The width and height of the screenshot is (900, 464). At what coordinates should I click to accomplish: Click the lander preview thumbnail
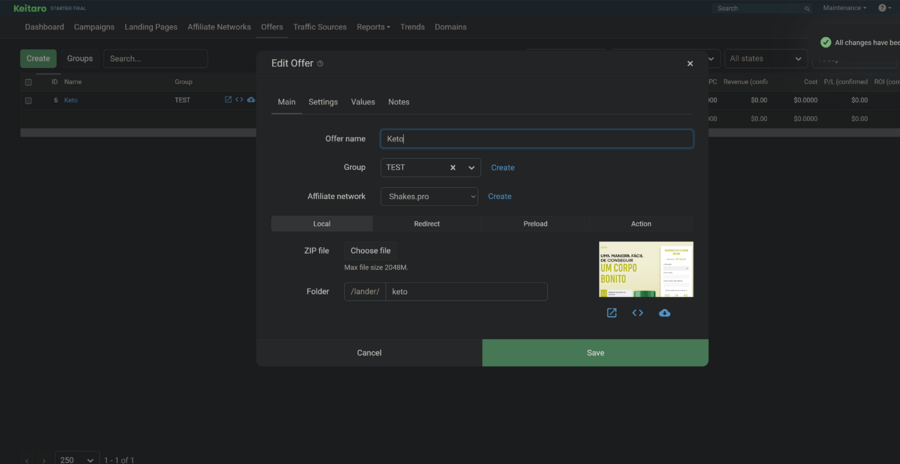(x=645, y=269)
